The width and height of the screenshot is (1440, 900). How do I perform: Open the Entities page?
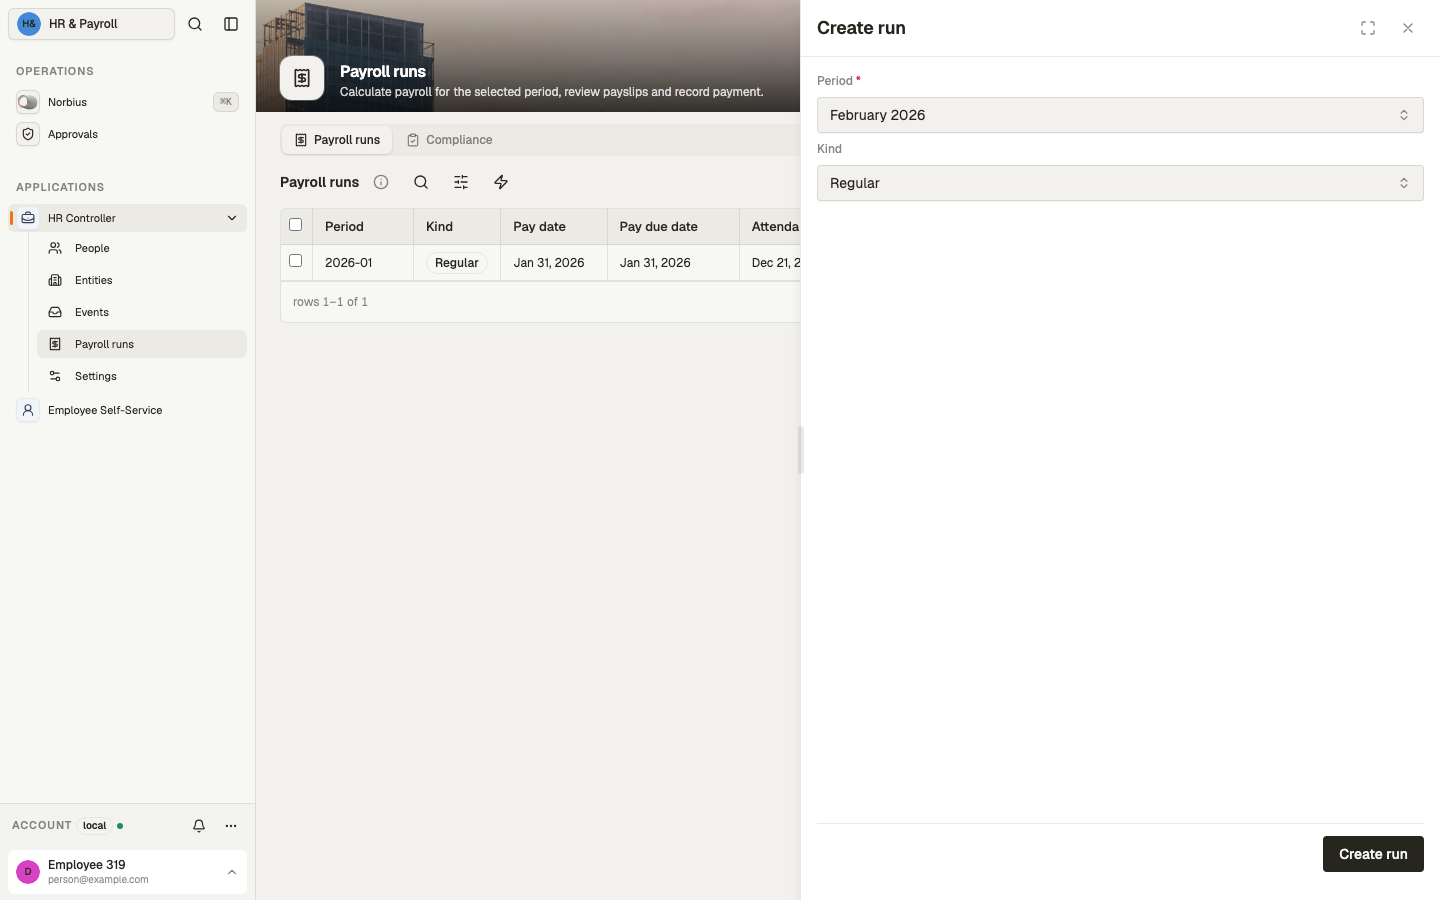pyautogui.click(x=142, y=280)
